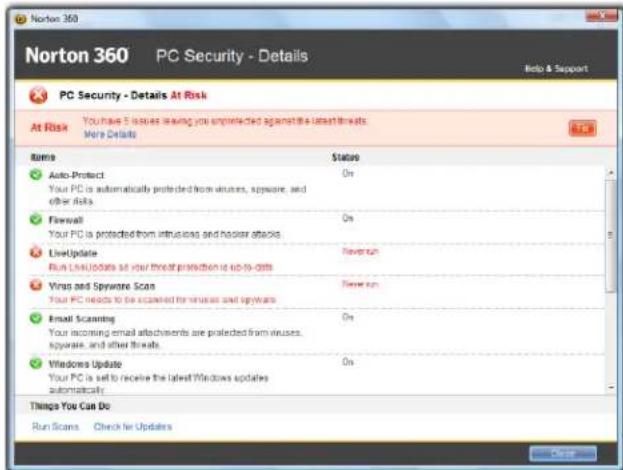The height and width of the screenshot is (470, 623).
Task: Click the Items column header
Action: 43,157
